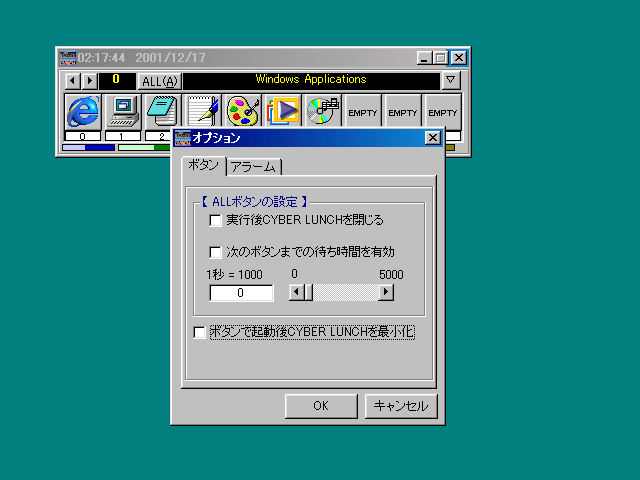Image resolution: width=640 pixels, height=480 pixels.
Task: Click the scrollbar left arrow
Action: pos(296,292)
